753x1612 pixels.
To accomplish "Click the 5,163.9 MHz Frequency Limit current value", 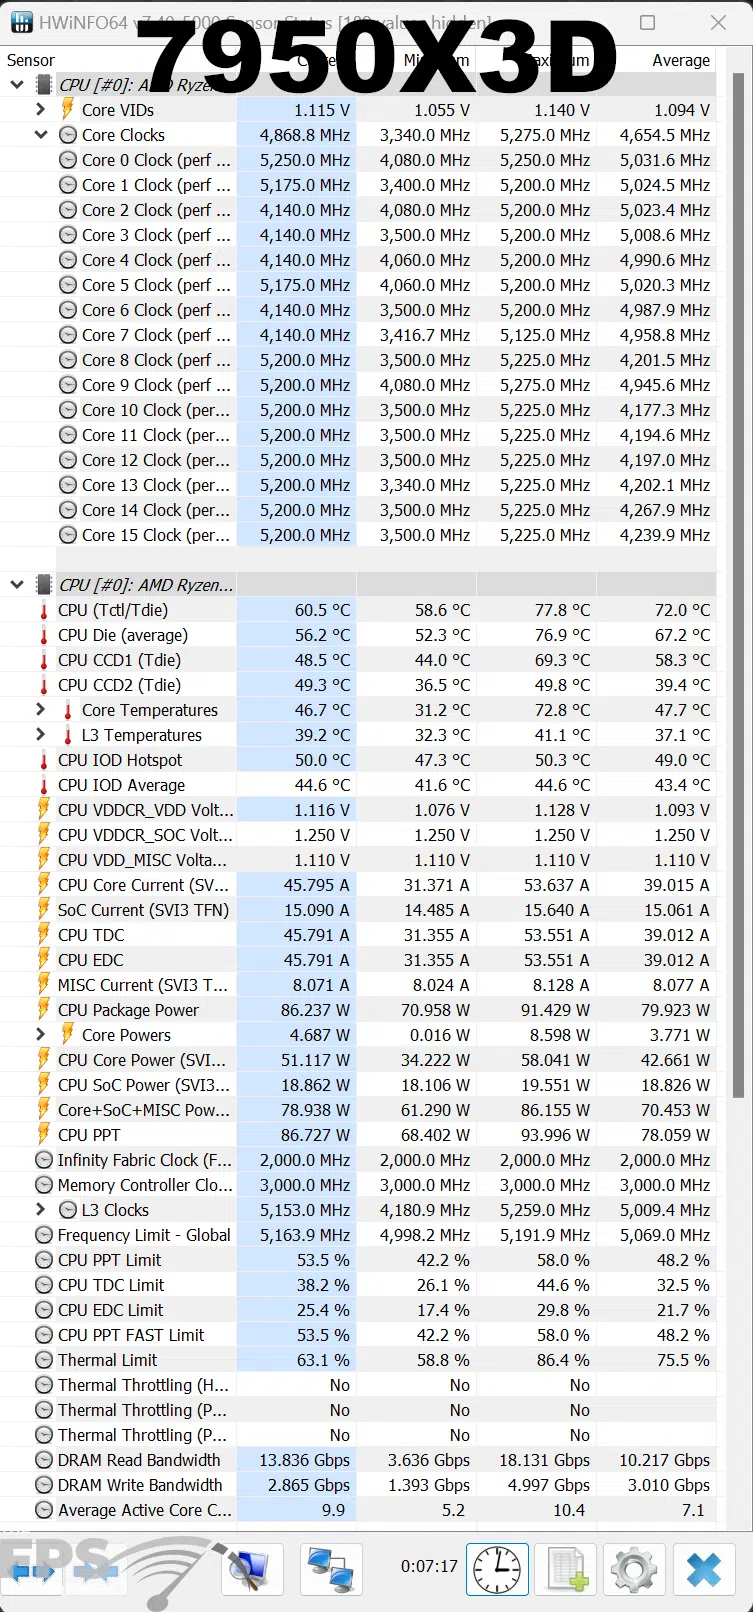I will tap(305, 1235).
